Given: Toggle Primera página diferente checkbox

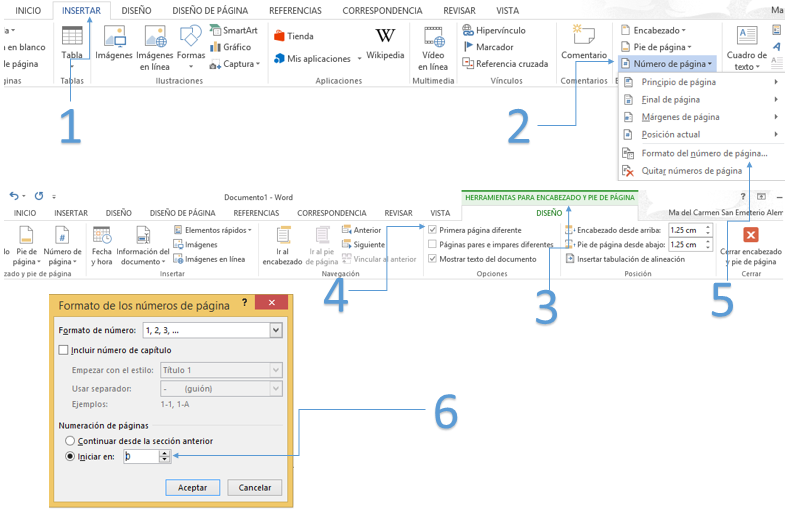Looking at the screenshot, I should (x=432, y=230).
